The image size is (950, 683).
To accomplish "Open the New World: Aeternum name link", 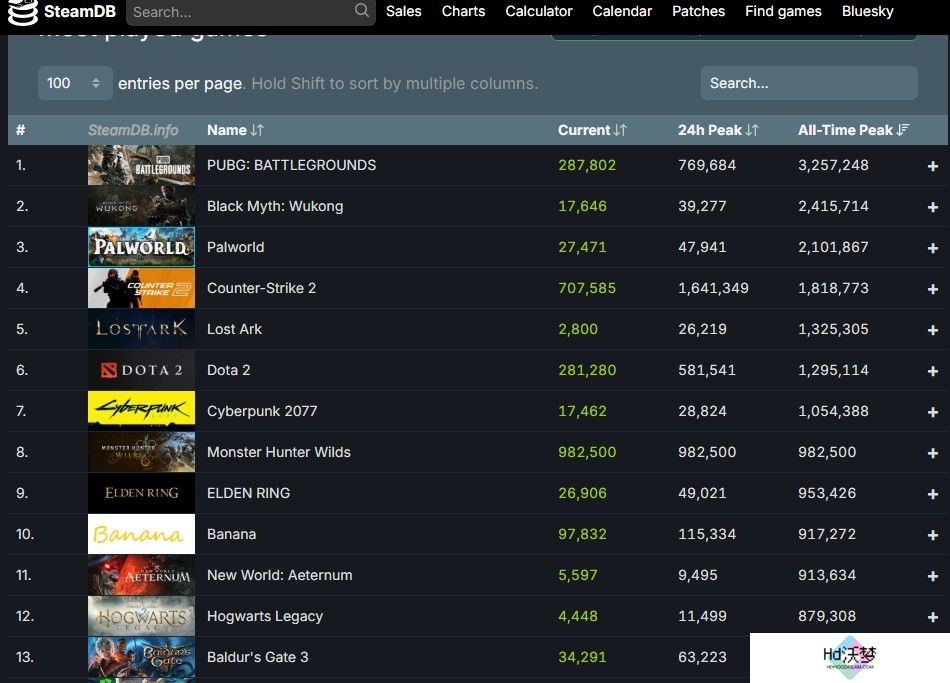I will tap(279, 575).
